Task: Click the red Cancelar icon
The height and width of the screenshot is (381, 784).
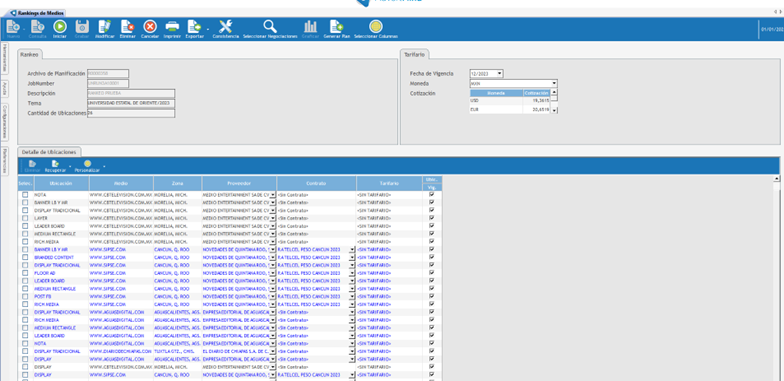Action: click(x=150, y=26)
